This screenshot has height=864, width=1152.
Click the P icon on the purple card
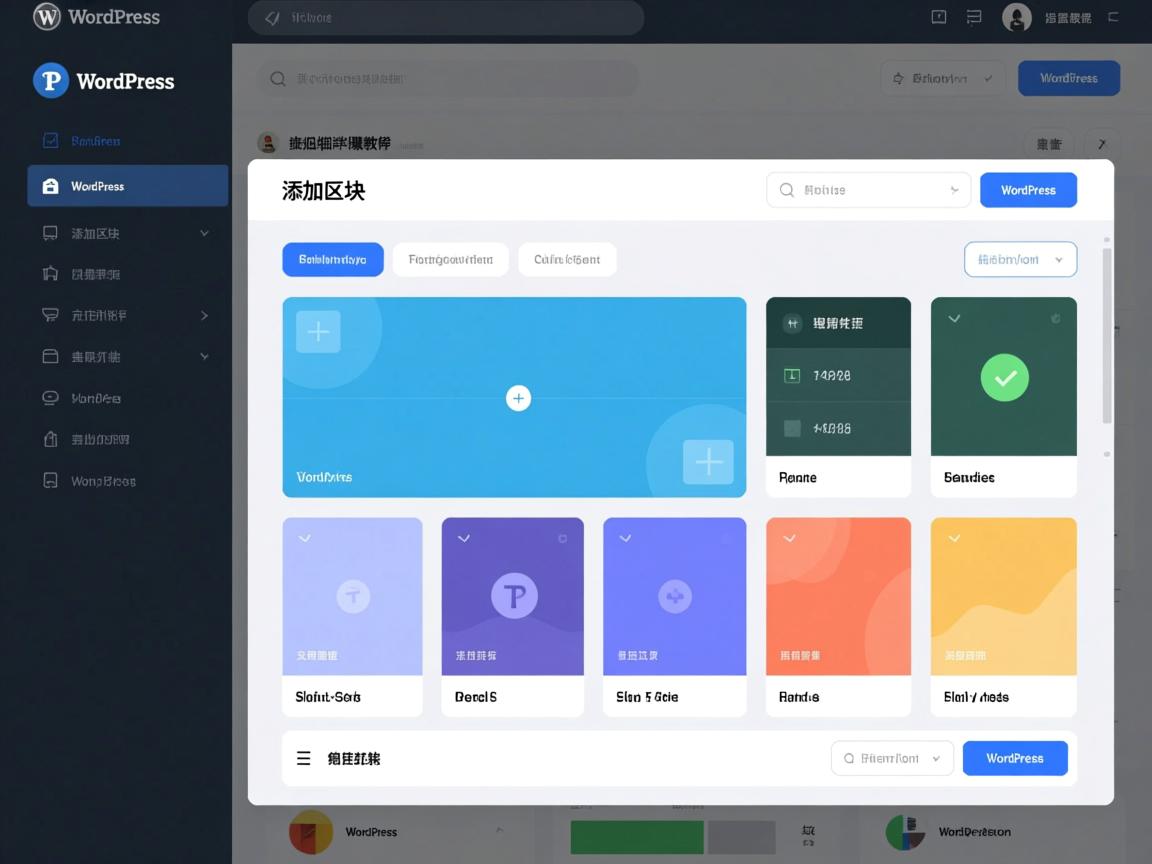click(x=514, y=597)
